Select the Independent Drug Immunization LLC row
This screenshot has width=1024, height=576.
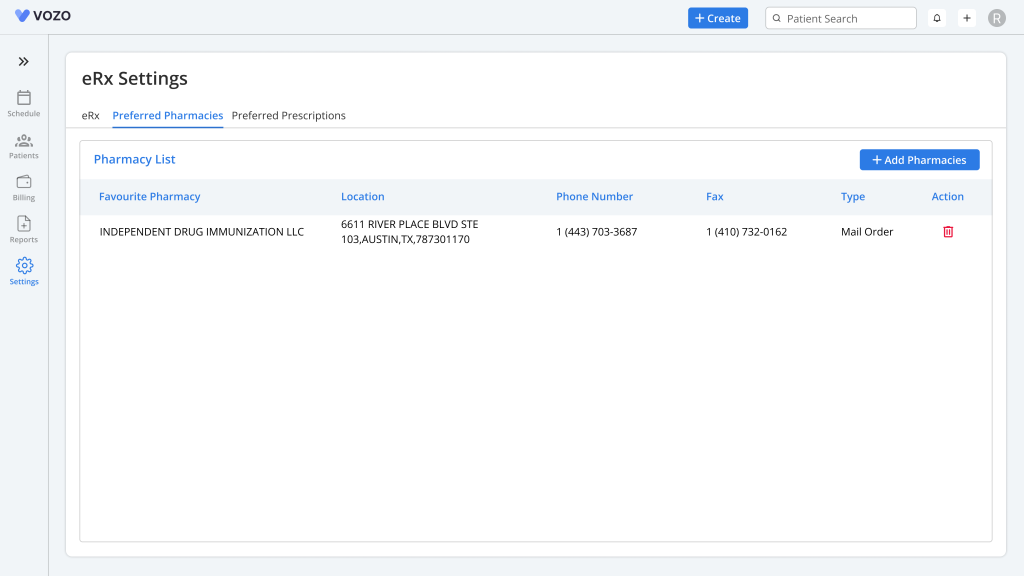point(201,232)
